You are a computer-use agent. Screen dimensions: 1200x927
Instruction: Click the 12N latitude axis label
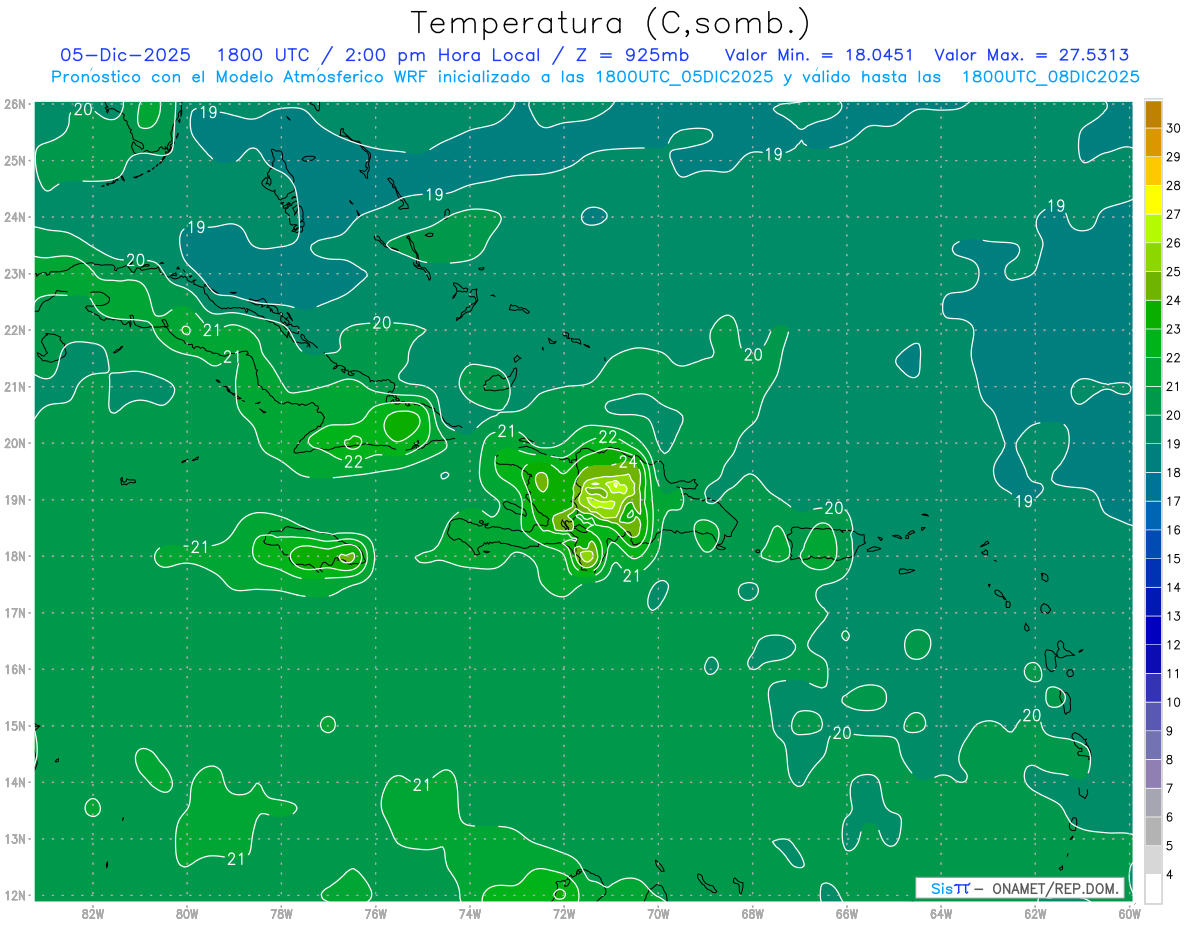coord(14,895)
